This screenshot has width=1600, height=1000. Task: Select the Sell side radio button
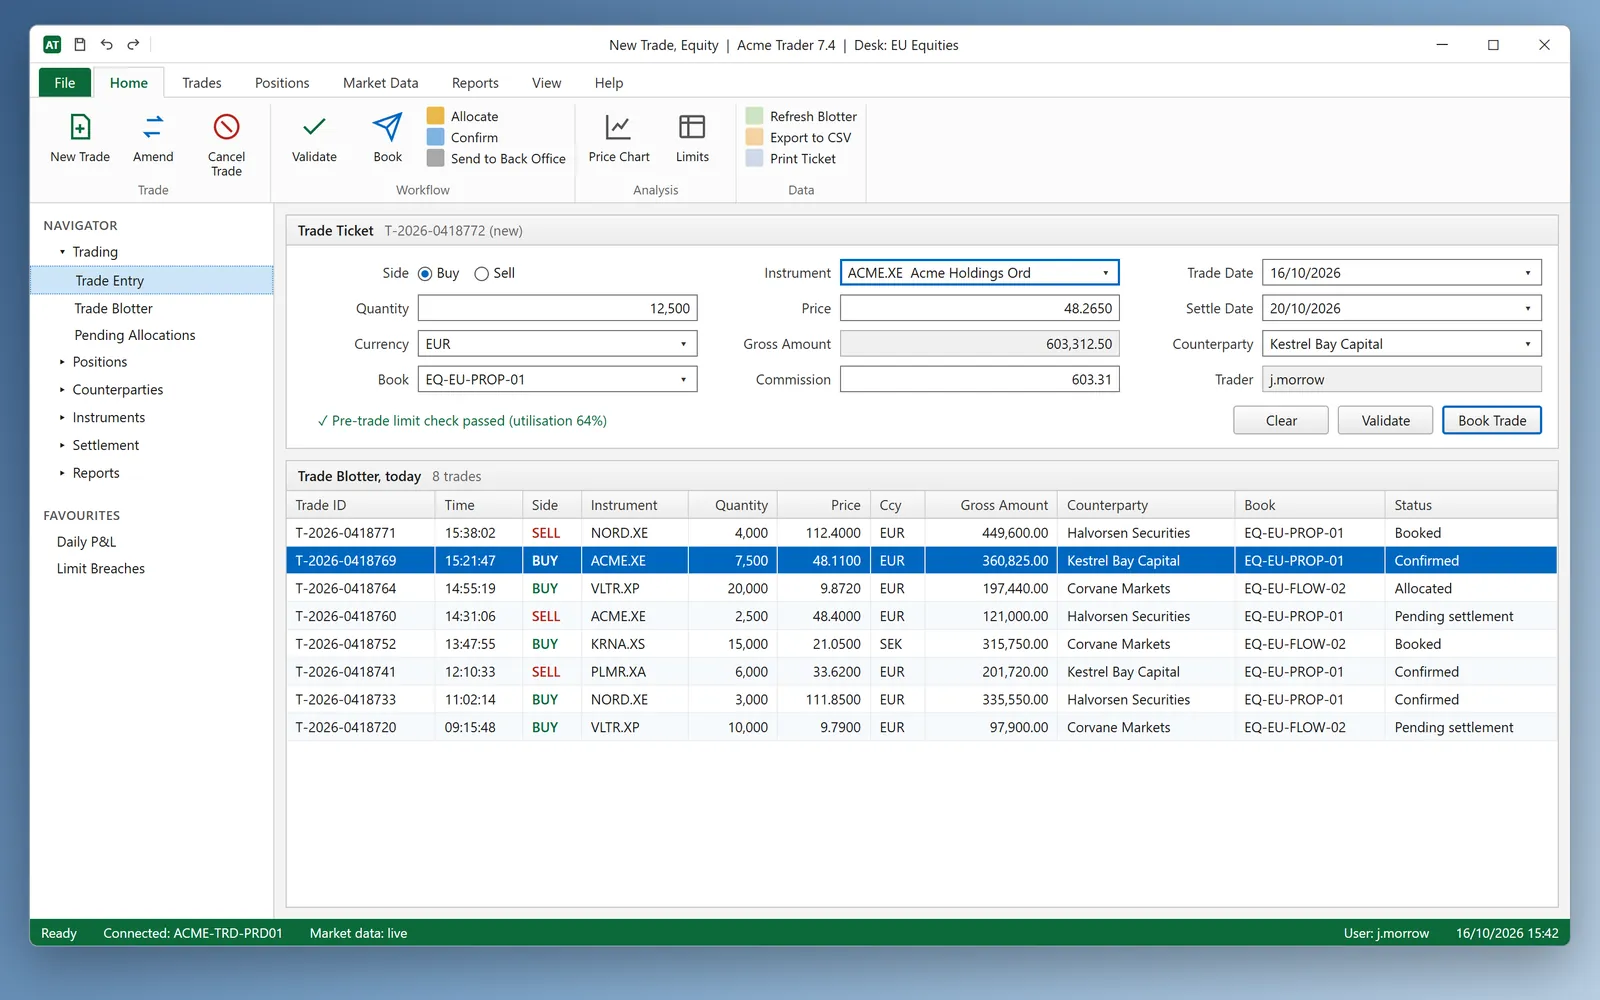[x=481, y=274]
